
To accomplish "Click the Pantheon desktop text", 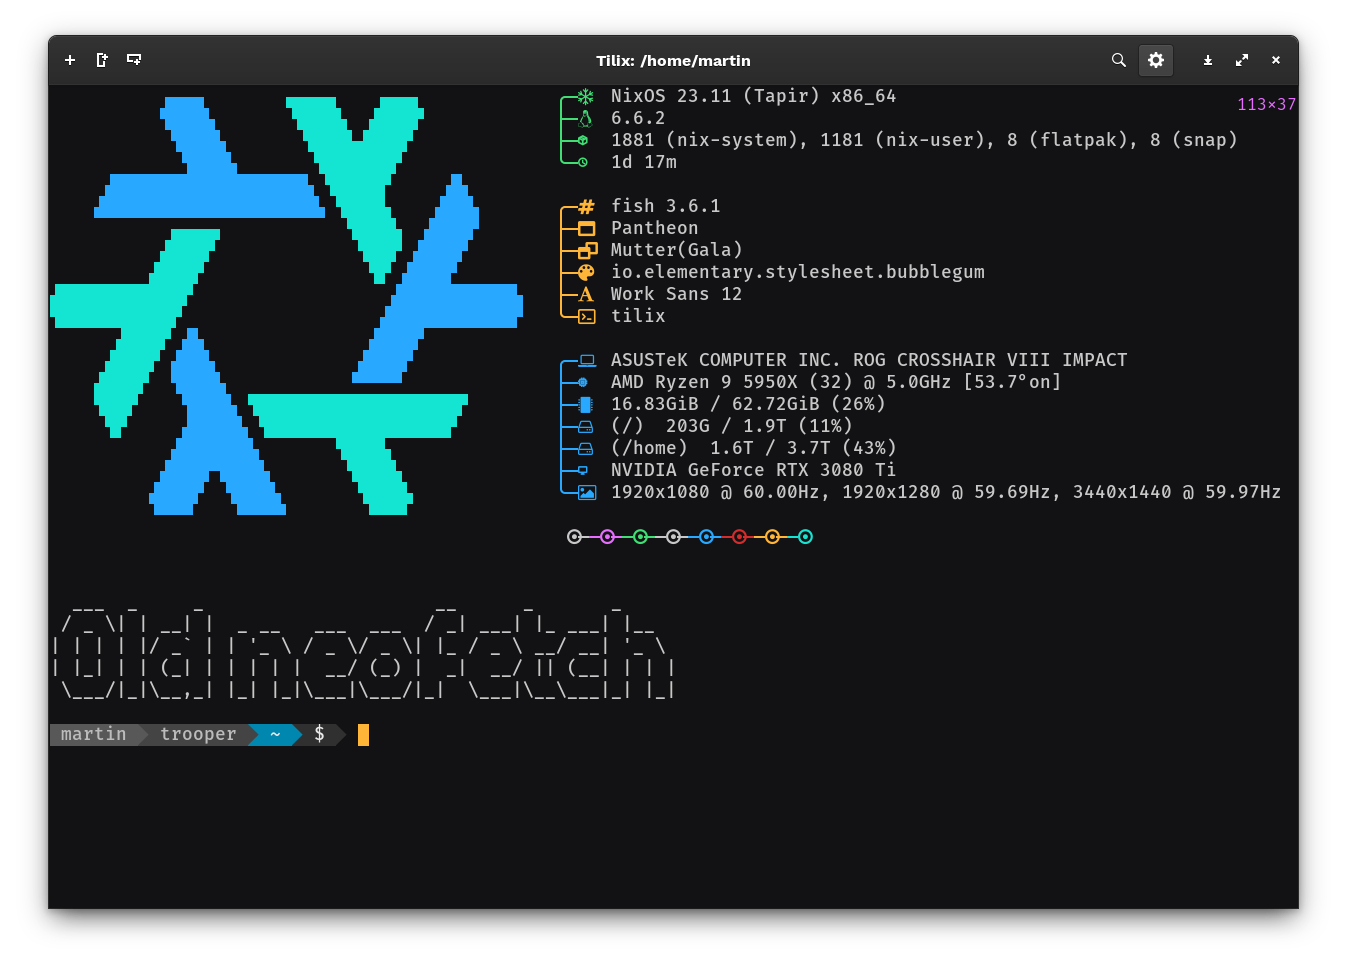I will 655,229.
